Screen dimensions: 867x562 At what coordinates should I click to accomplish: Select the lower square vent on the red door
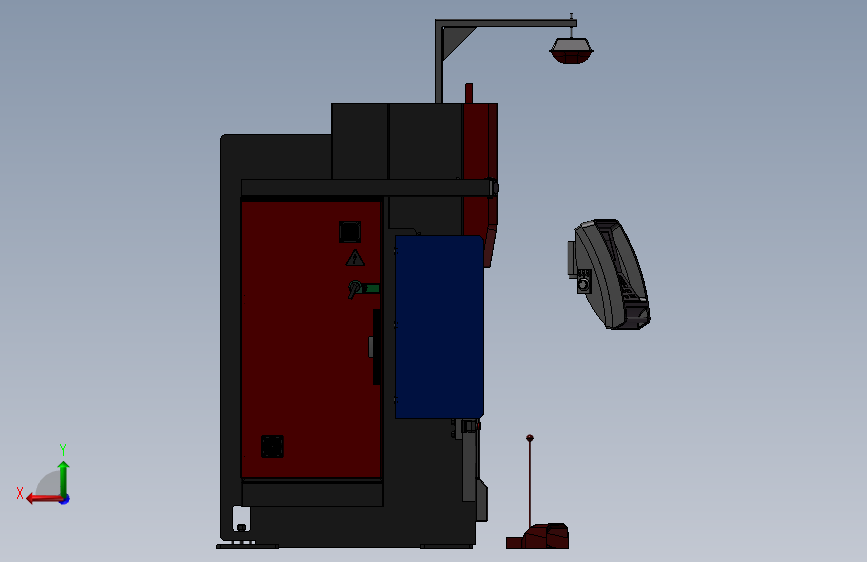pos(272,446)
